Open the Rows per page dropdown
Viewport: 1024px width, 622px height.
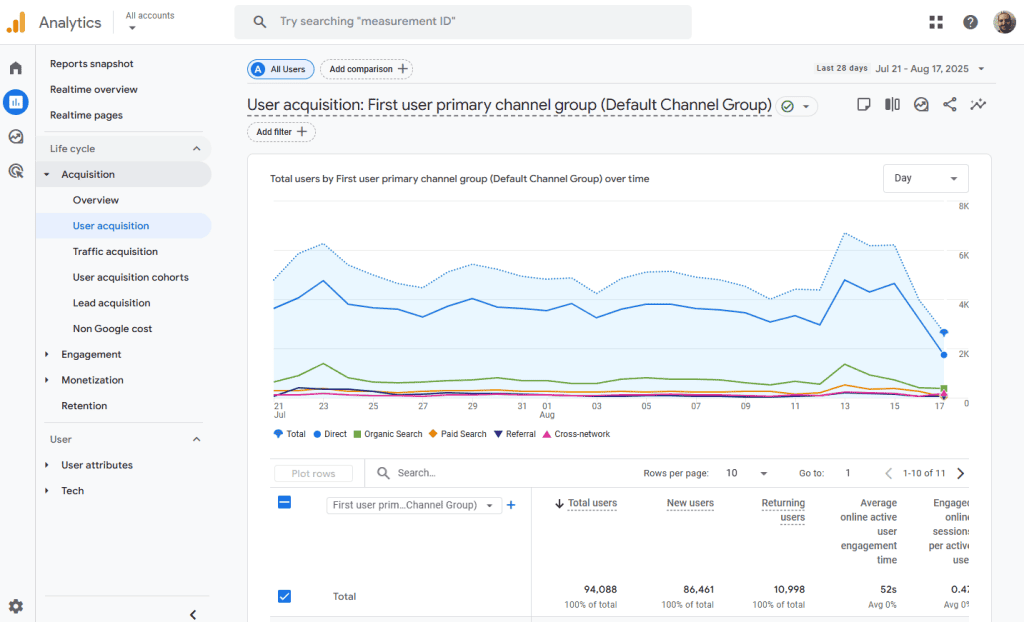coord(747,473)
